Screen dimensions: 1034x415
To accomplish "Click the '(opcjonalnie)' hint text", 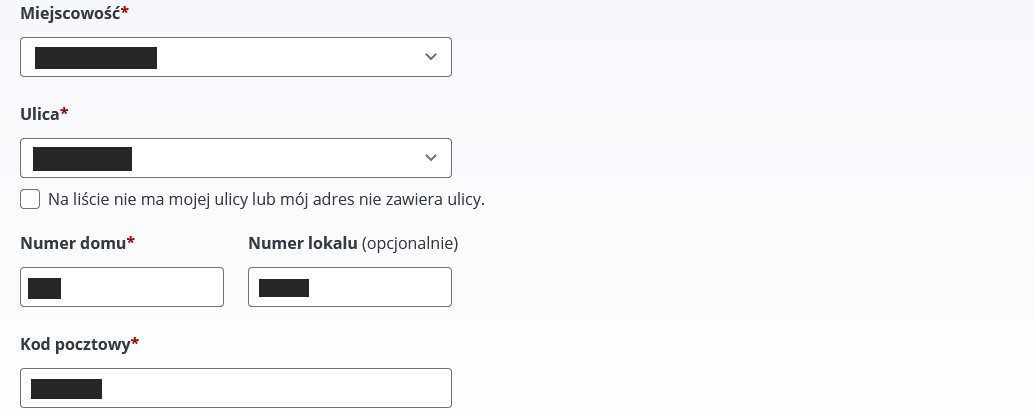I will click(410, 243).
